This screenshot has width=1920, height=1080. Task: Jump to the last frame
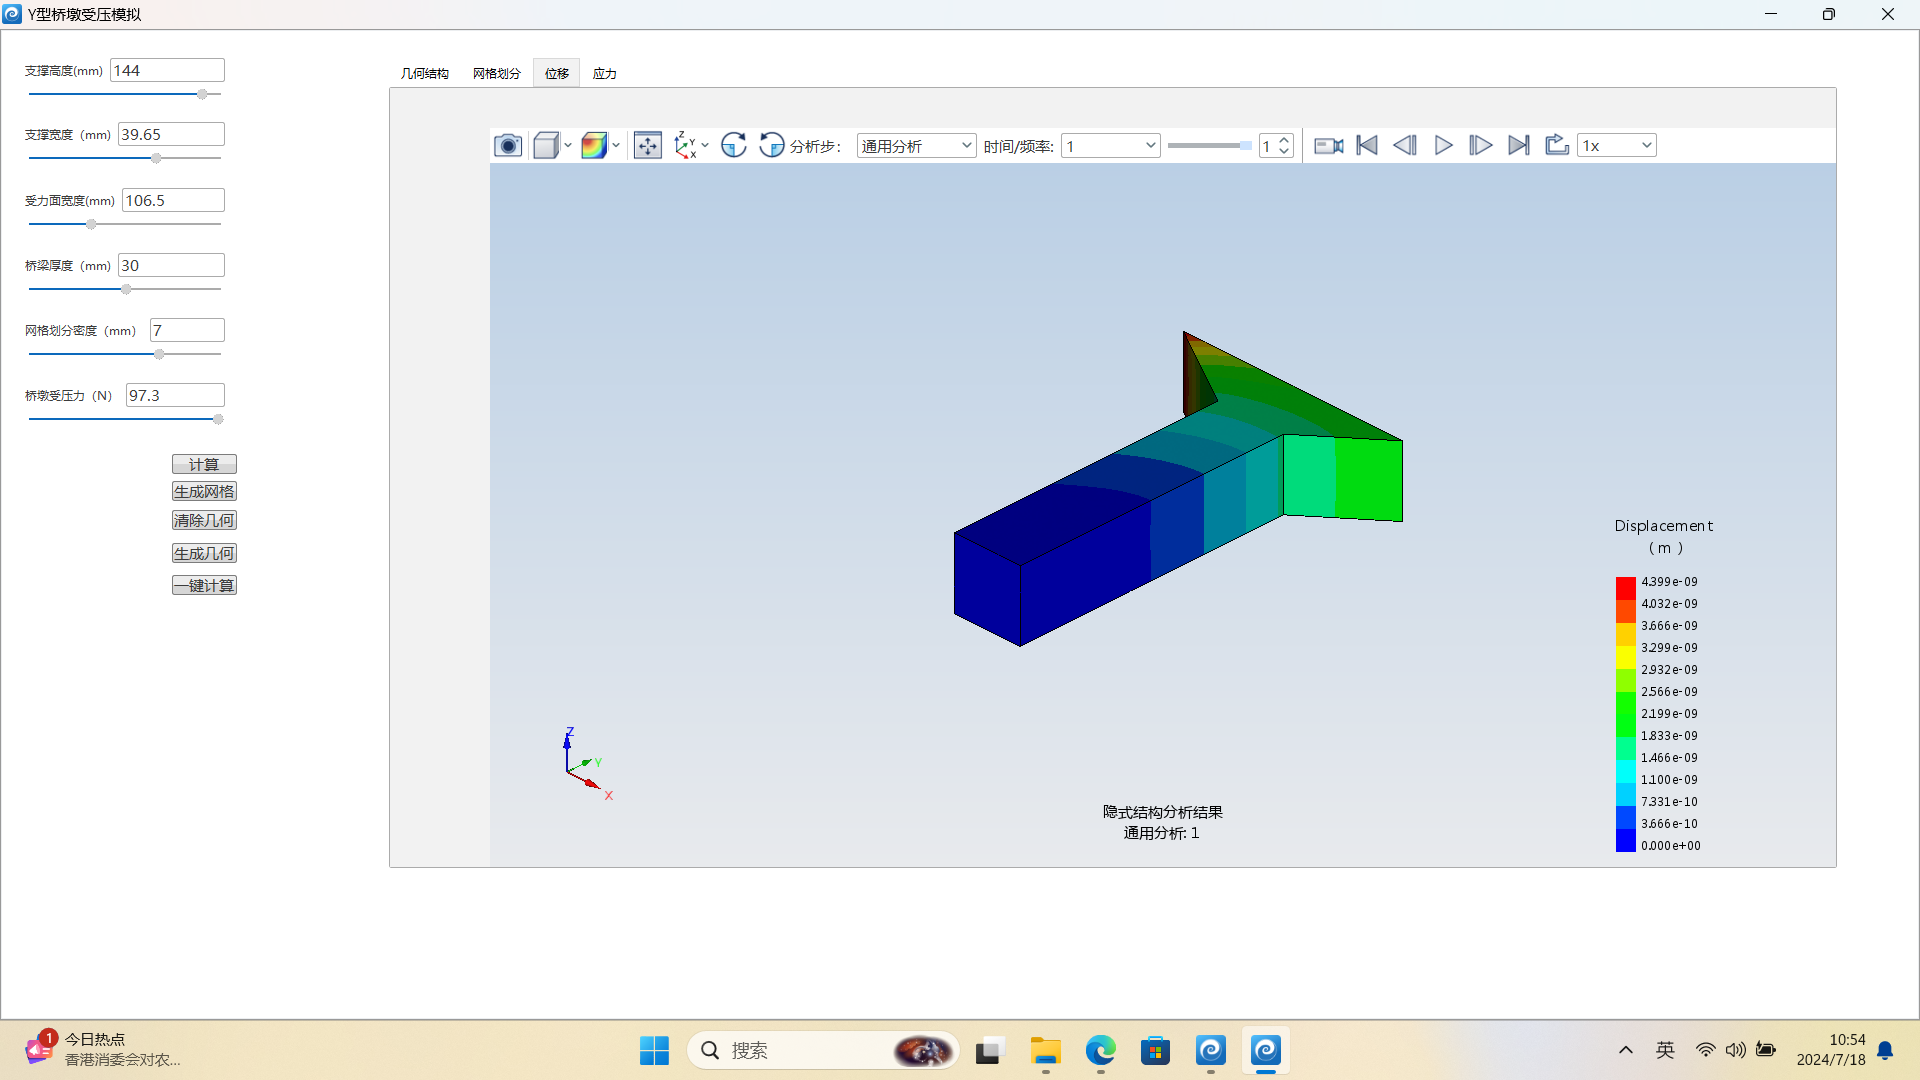click(x=1519, y=146)
